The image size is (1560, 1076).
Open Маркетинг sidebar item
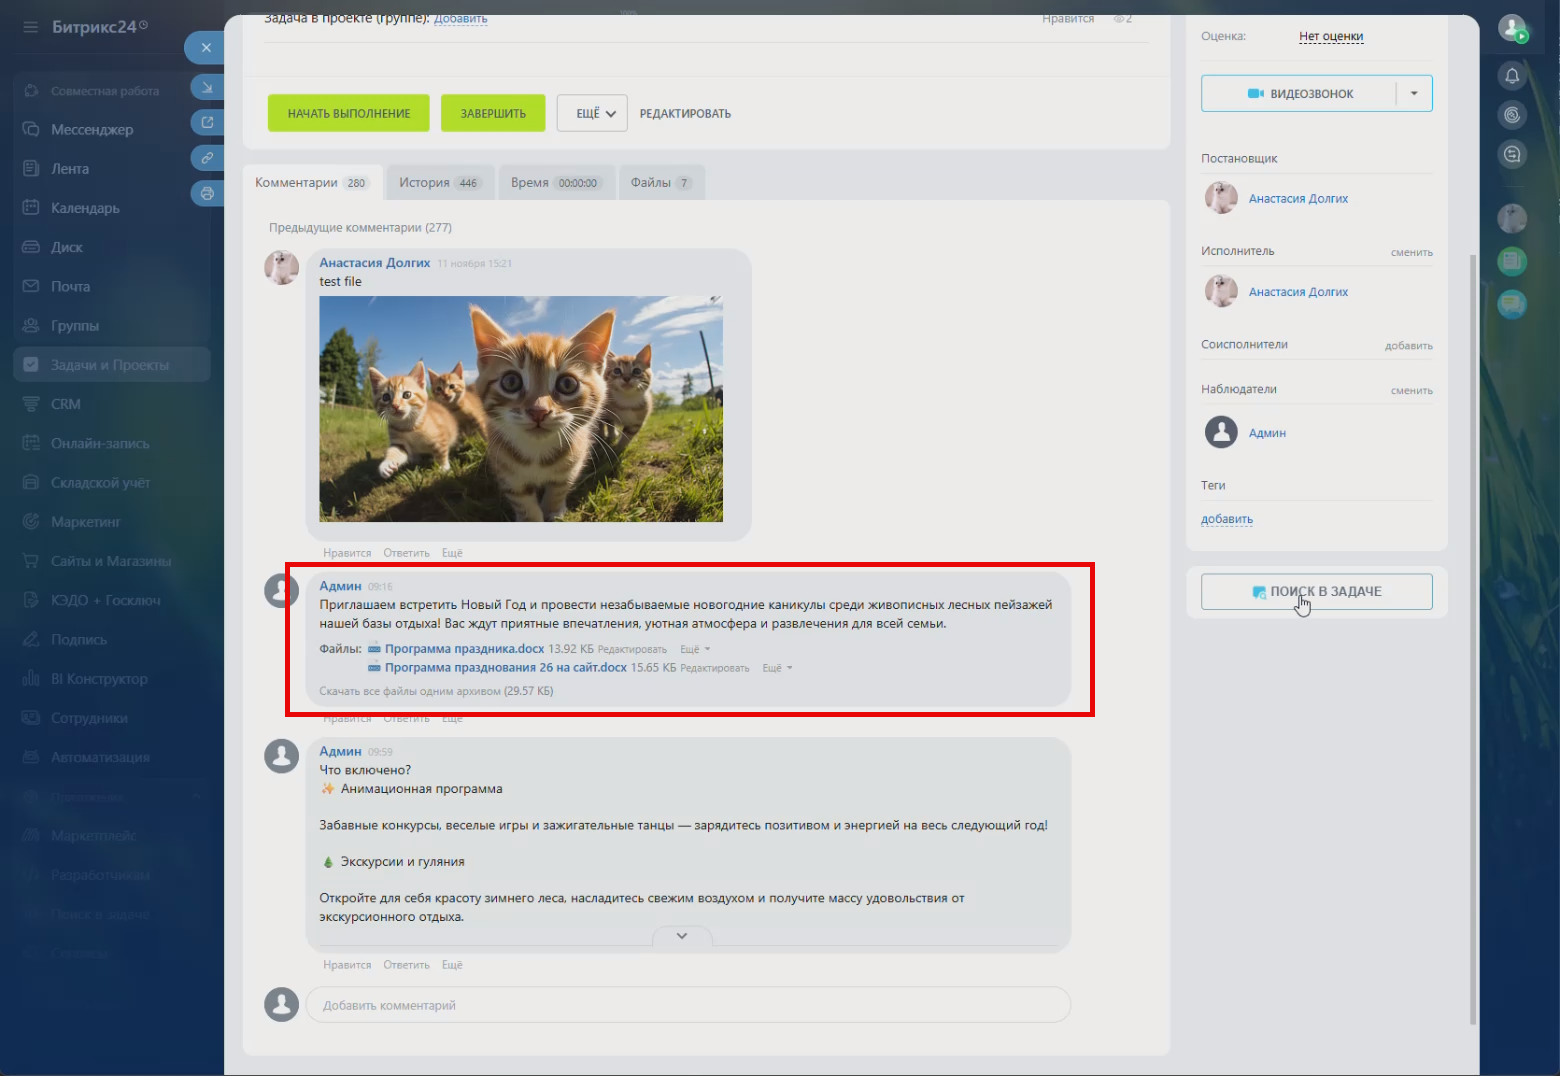85,522
